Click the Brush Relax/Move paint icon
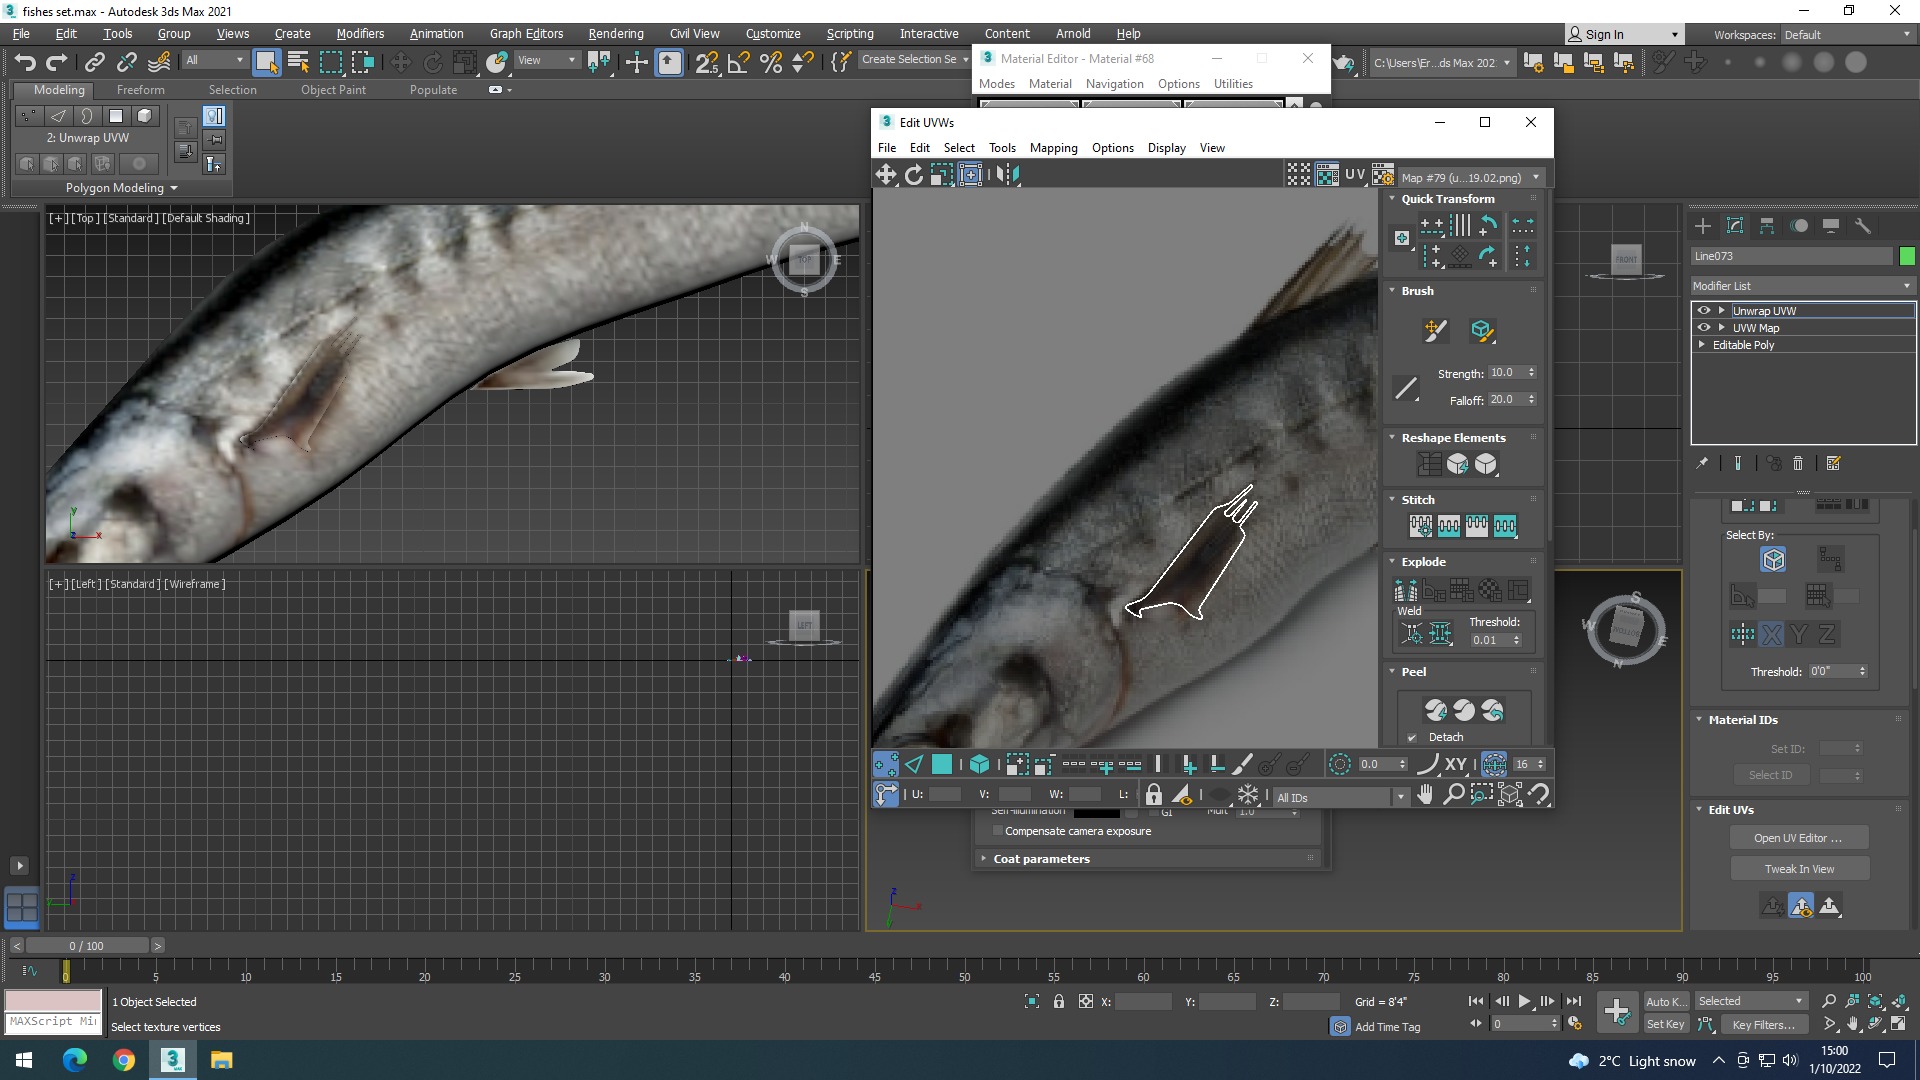 coord(1435,331)
